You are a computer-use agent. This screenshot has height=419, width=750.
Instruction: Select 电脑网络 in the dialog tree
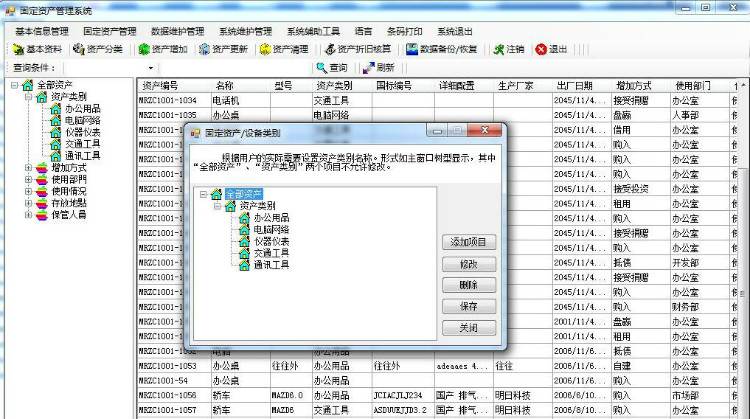pyautogui.click(x=271, y=230)
